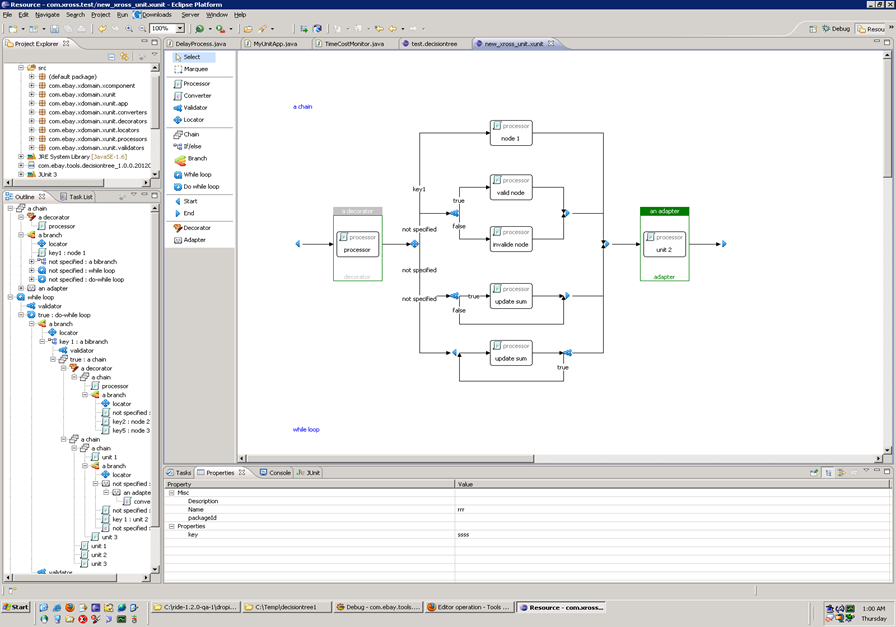Choose the Adapter palette tool
The width and height of the screenshot is (896, 627).
click(x=194, y=240)
